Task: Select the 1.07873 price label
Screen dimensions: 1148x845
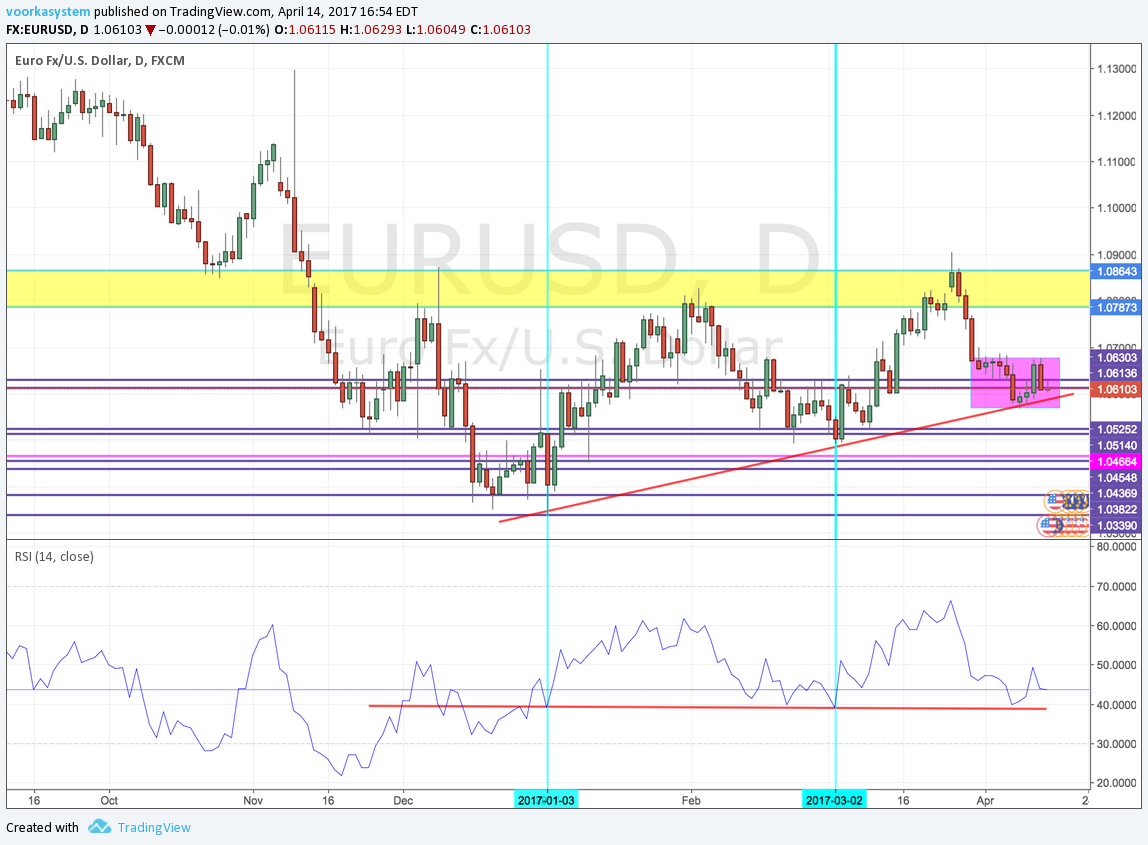Action: click(x=1116, y=308)
